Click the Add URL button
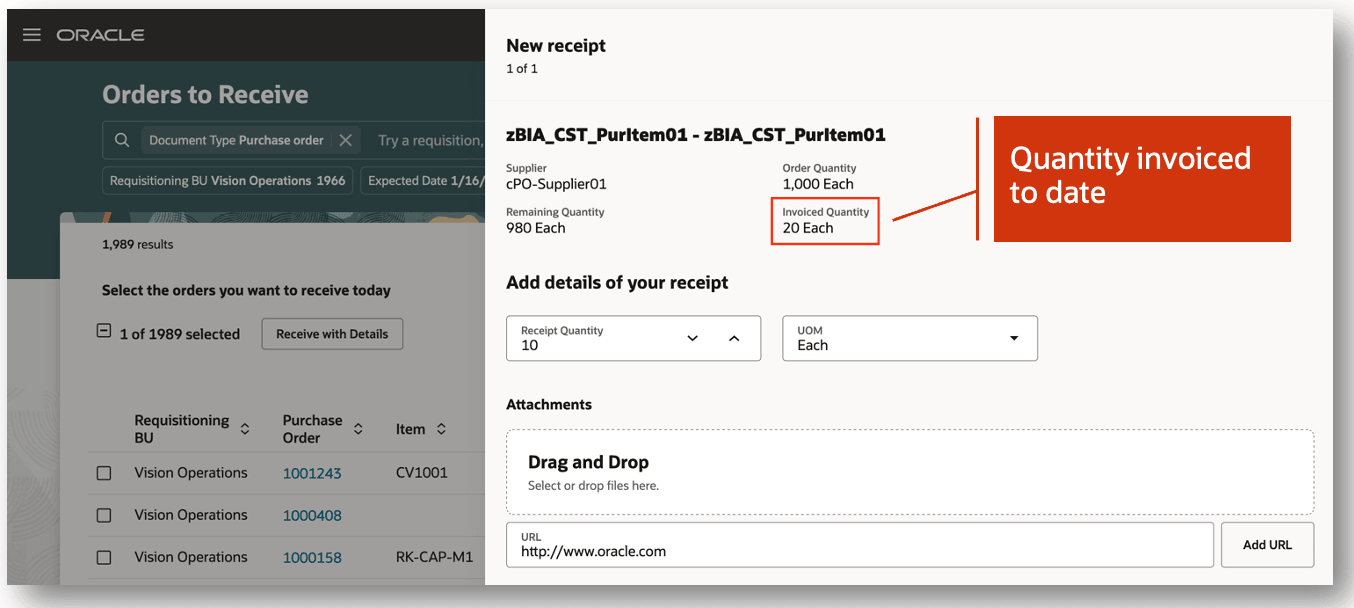1354x608 pixels. point(1267,545)
